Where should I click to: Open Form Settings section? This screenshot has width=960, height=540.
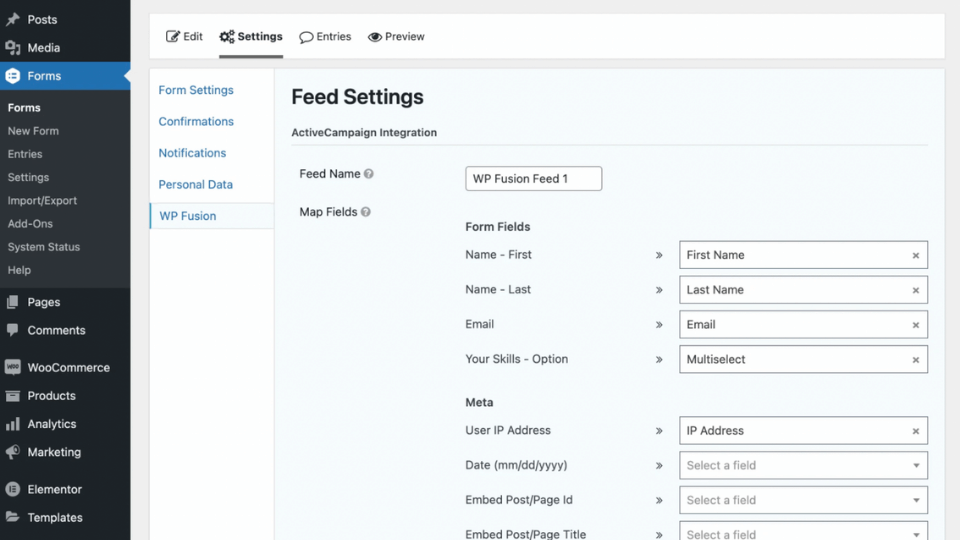pos(196,90)
